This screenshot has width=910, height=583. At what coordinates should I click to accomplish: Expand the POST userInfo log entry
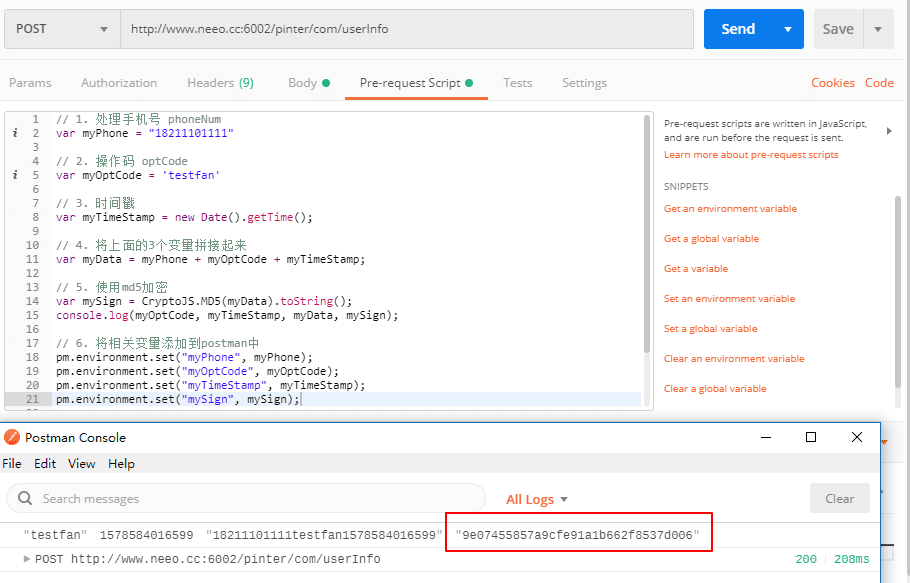tap(27, 559)
